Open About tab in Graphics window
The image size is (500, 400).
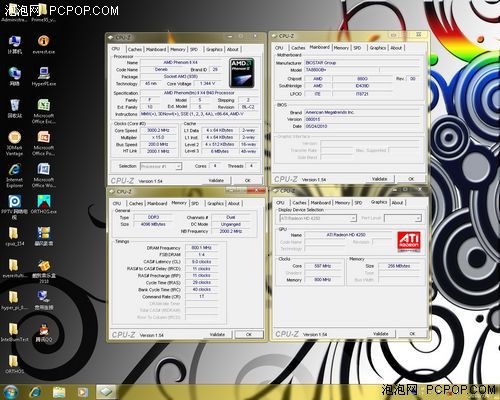[397, 203]
